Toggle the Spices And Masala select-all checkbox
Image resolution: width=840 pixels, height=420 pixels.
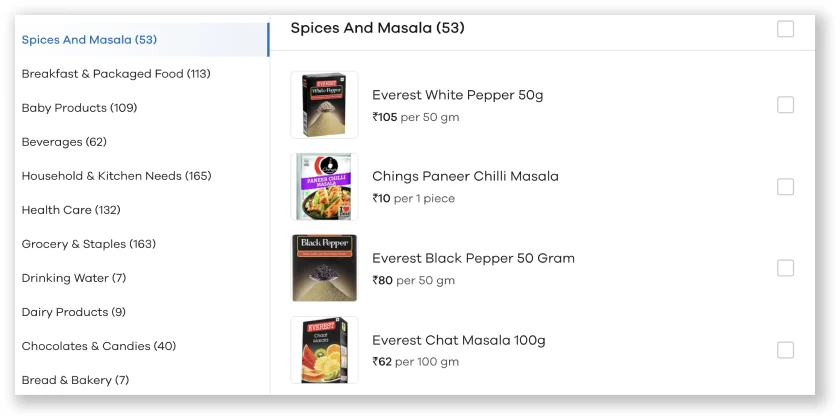tap(785, 29)
